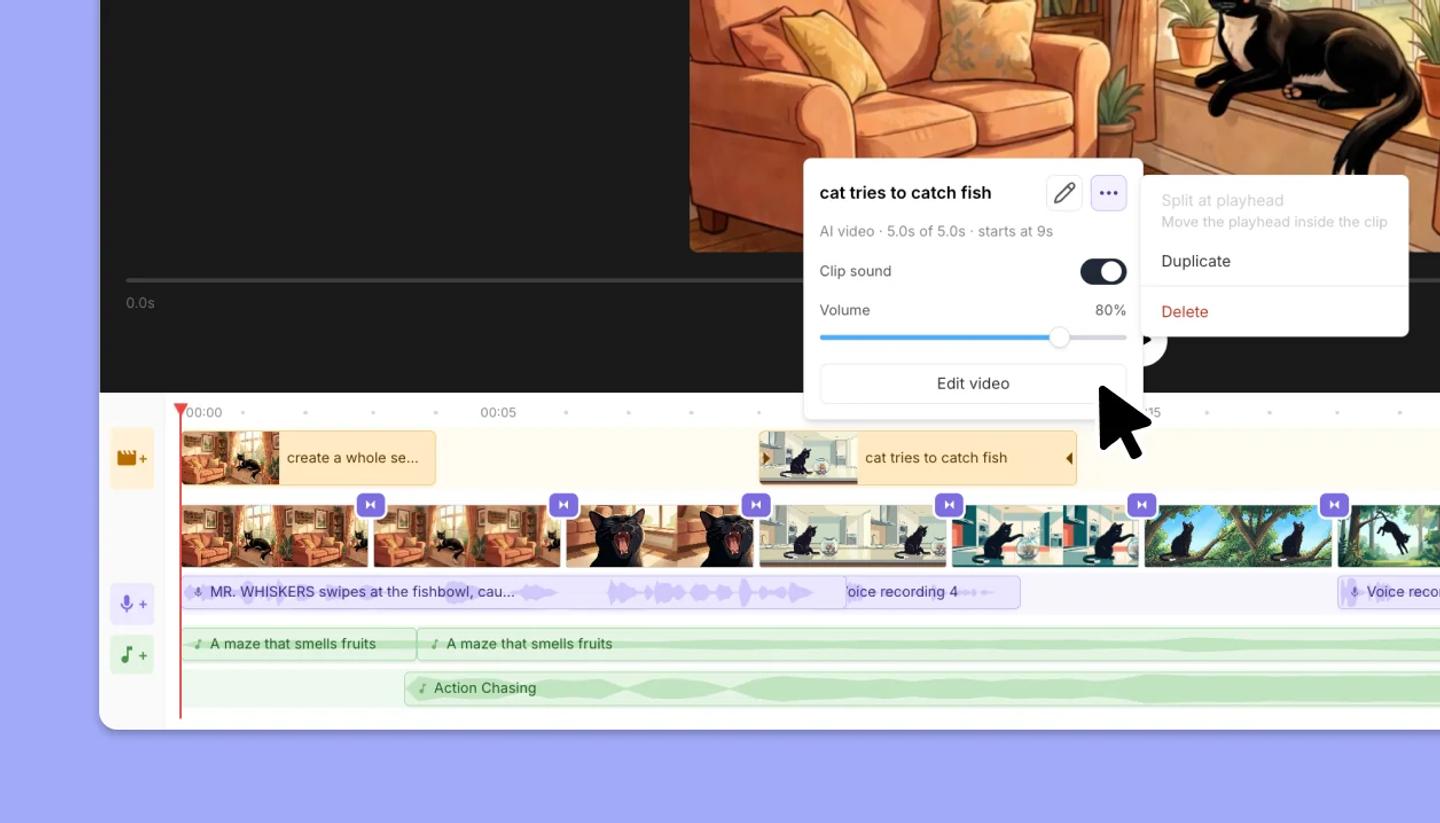1440x823 pixels.
Task: Click the transition icon before the jumping cat scene
Action: (1335, 505)
